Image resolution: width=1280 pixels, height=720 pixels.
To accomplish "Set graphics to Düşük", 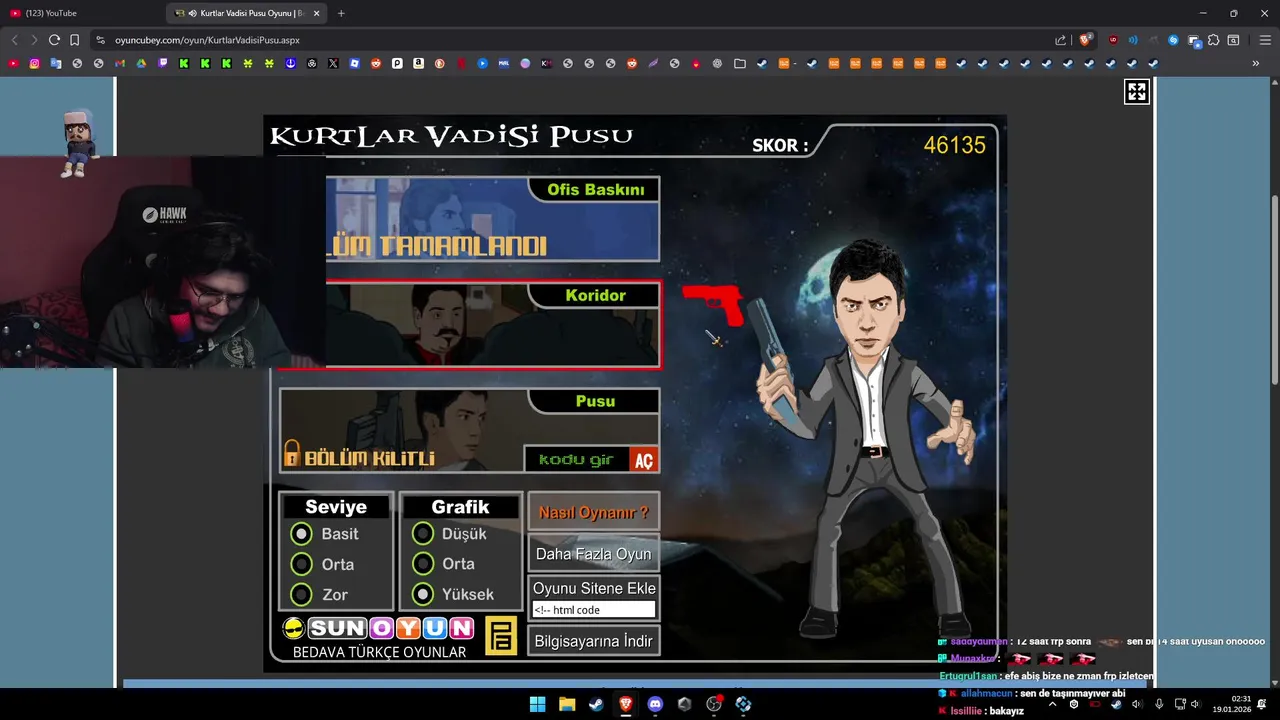I will click(x=423, y=534).
